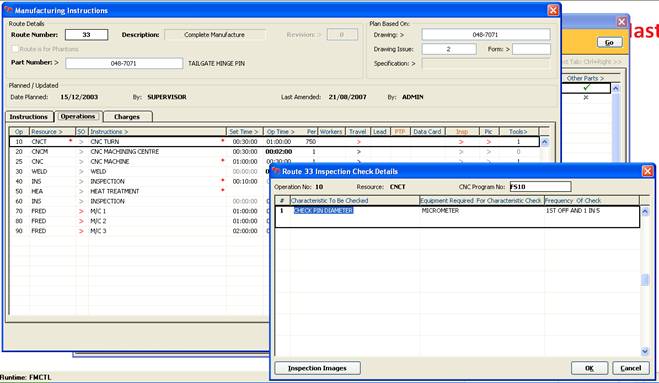Click scroll down arrow in inspection grid
659x383 pixels.
pyautogui.click(x=645, y=351)
